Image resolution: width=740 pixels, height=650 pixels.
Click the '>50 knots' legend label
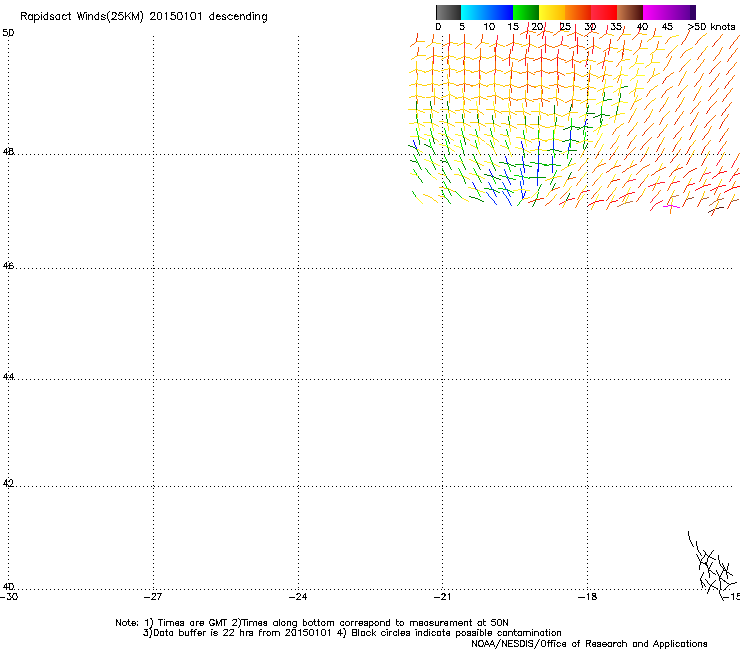point(711,27)
